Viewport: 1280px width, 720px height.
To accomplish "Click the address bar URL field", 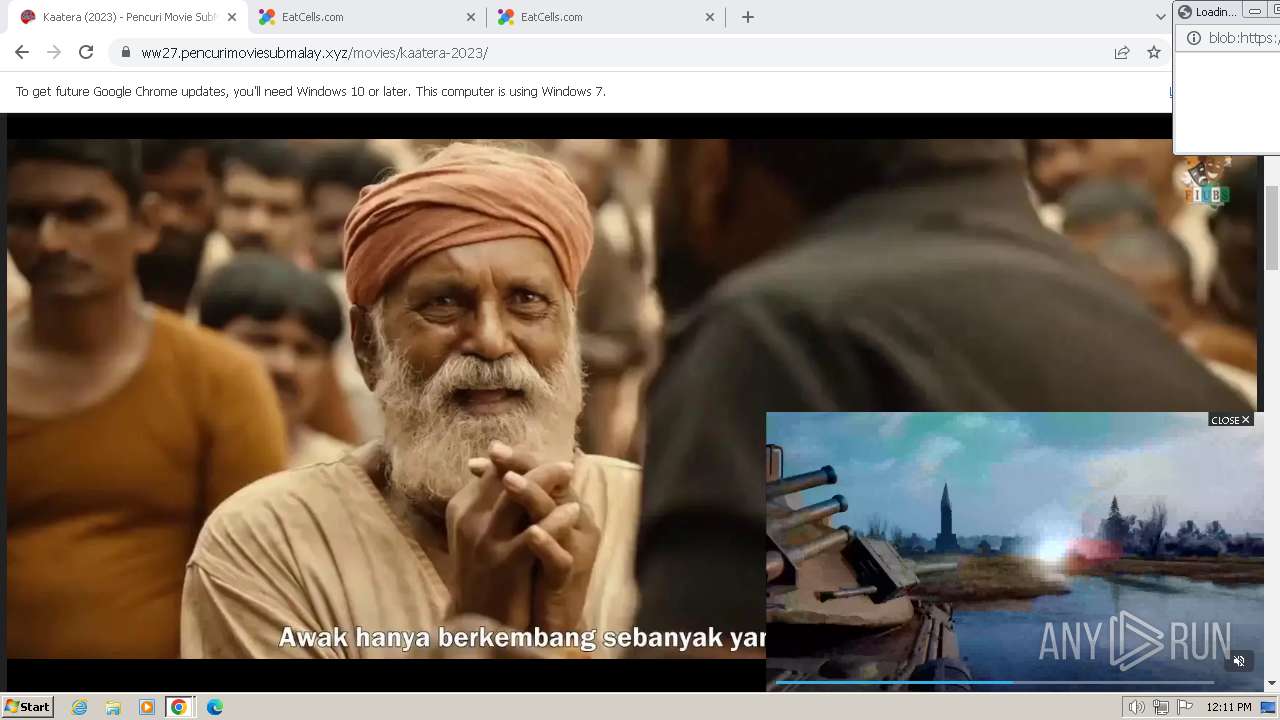I will tap(620, 53).
